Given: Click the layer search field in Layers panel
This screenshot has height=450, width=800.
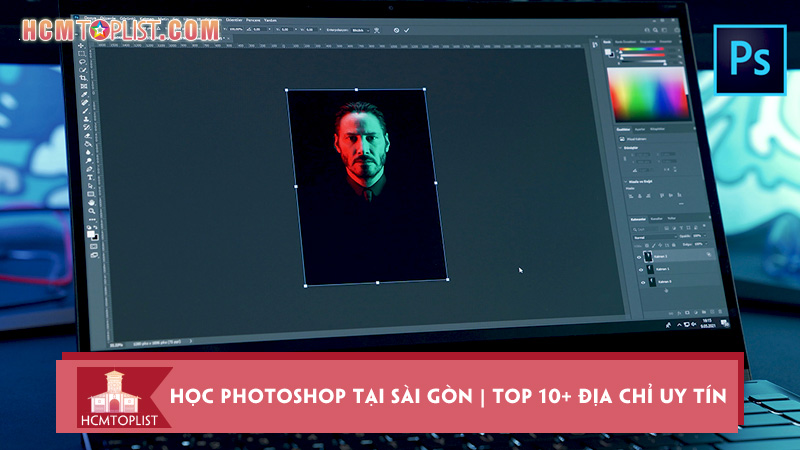Looking at the screenshot, I should pos(645,230).
